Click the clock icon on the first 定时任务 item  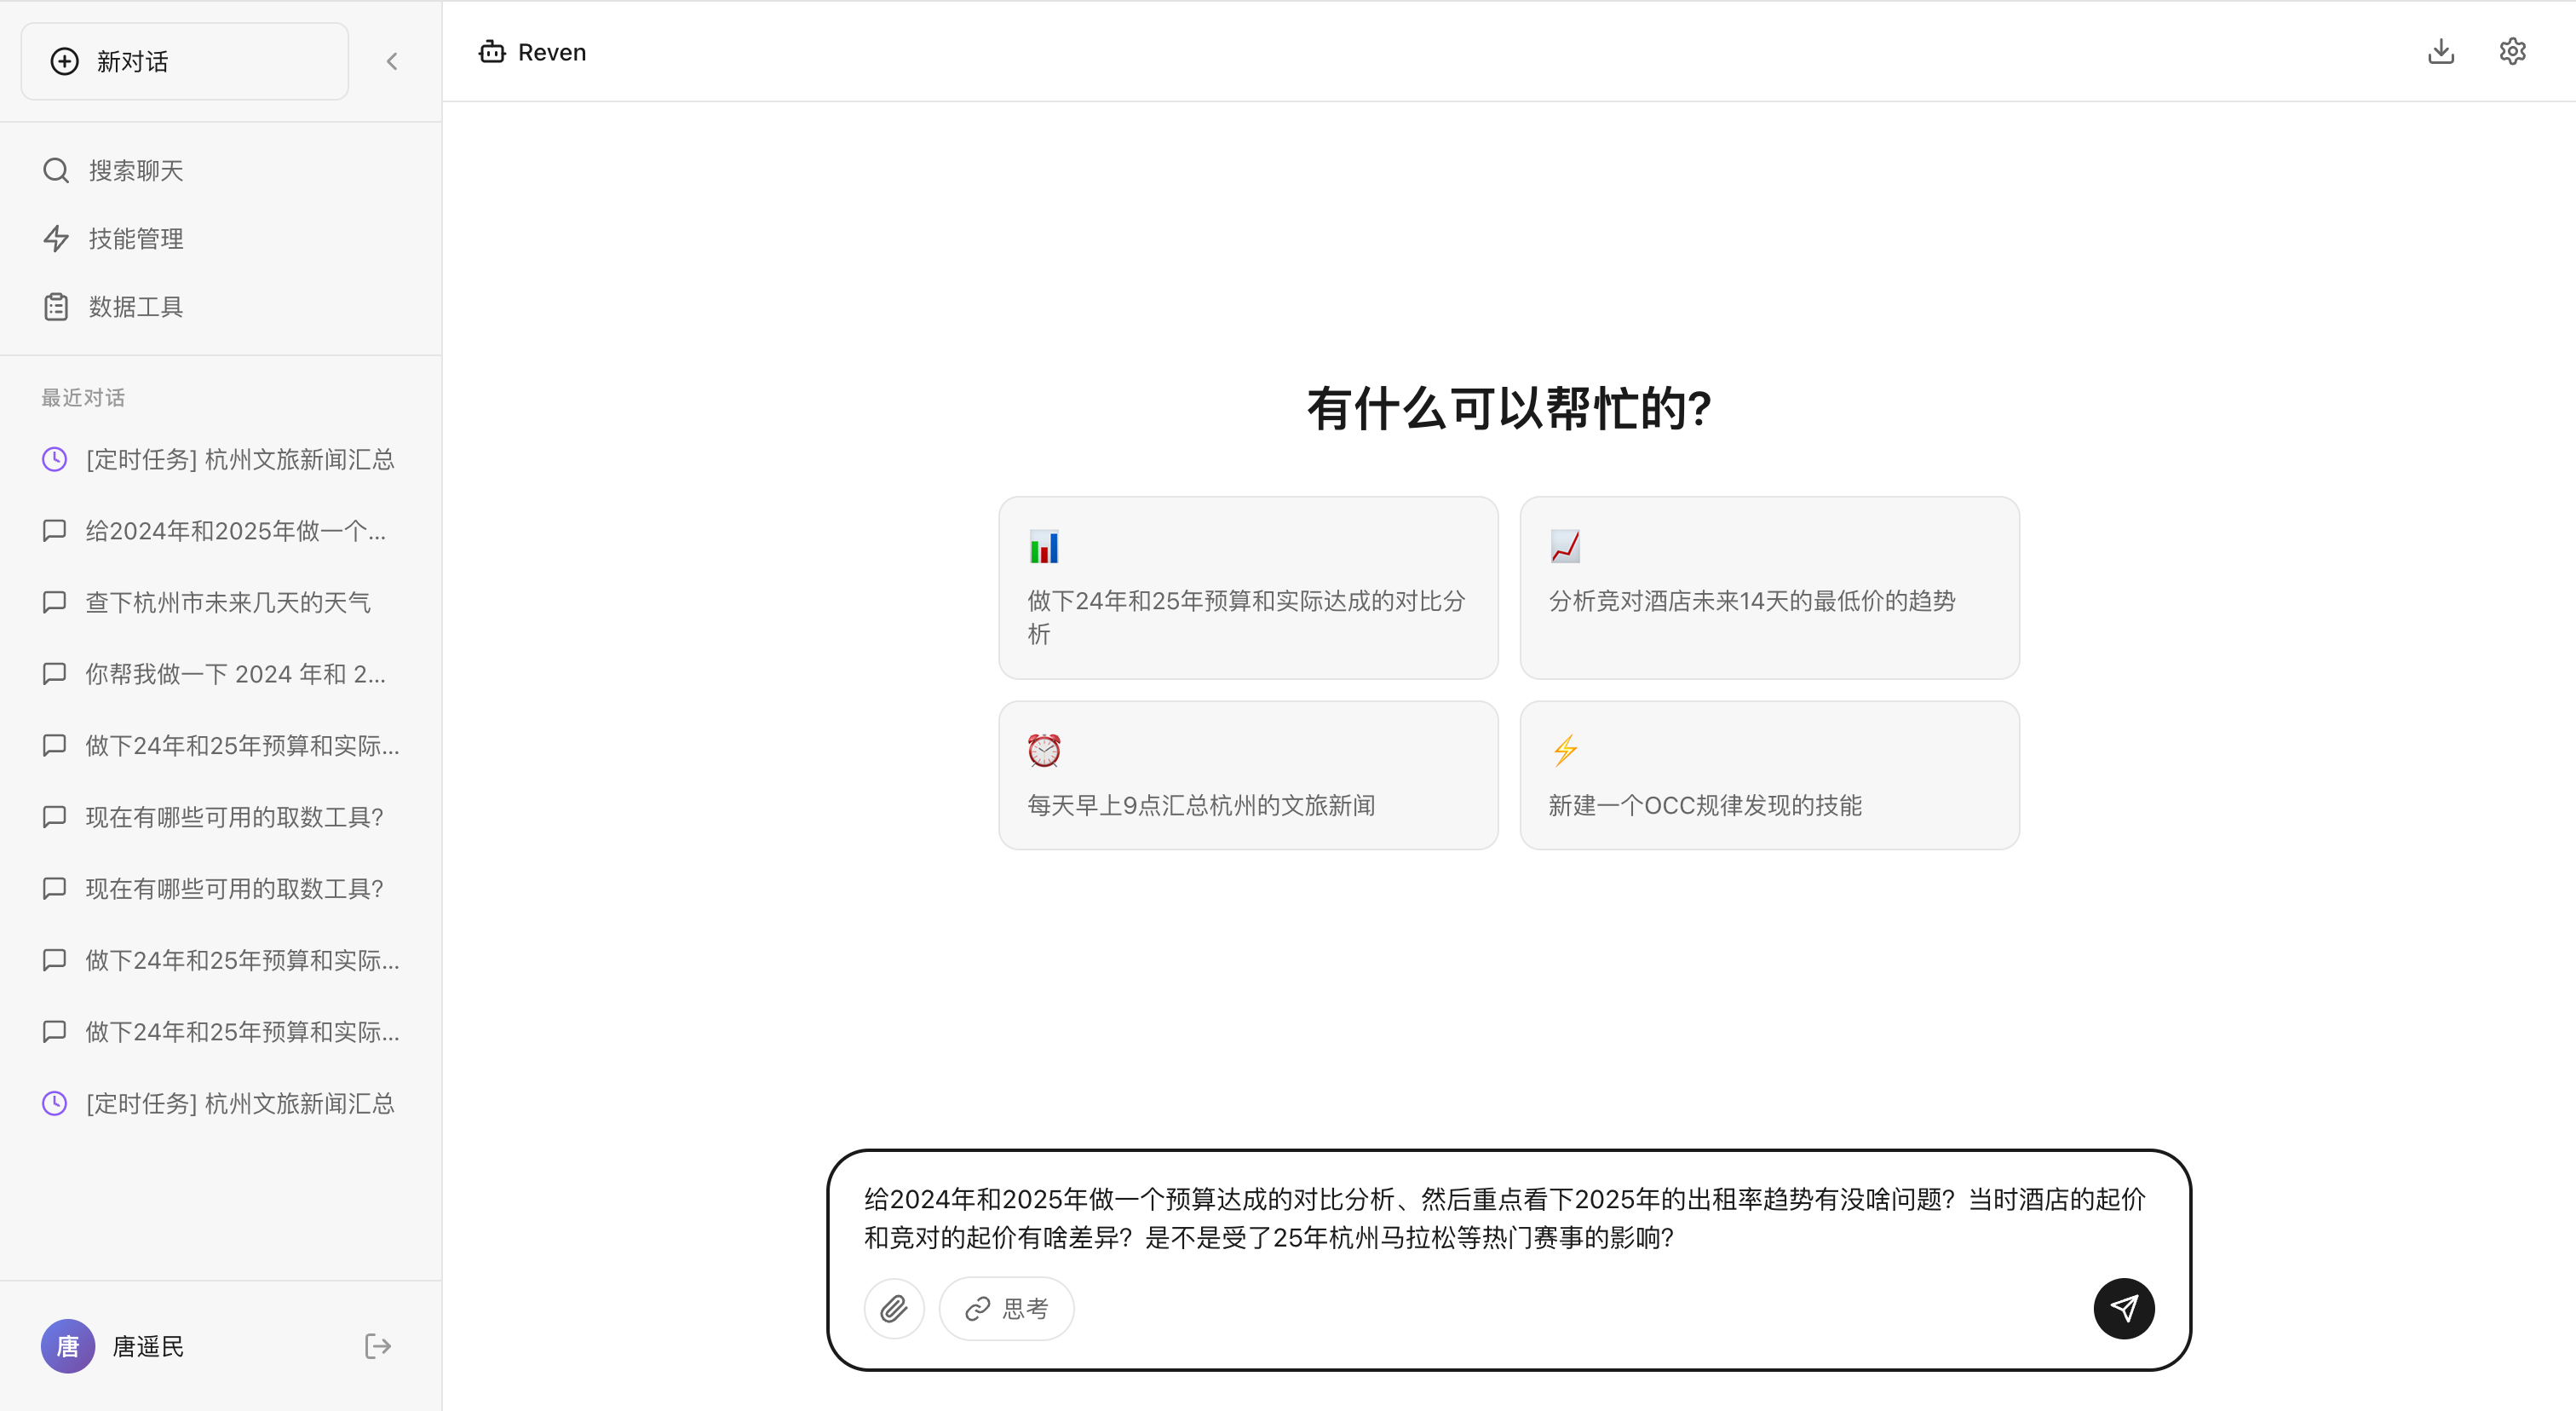[54, 459]
